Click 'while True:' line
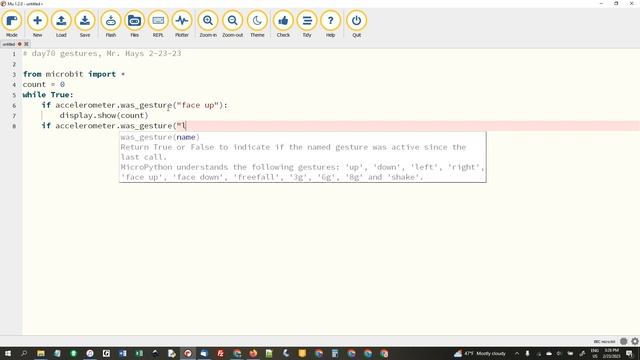 48,95
